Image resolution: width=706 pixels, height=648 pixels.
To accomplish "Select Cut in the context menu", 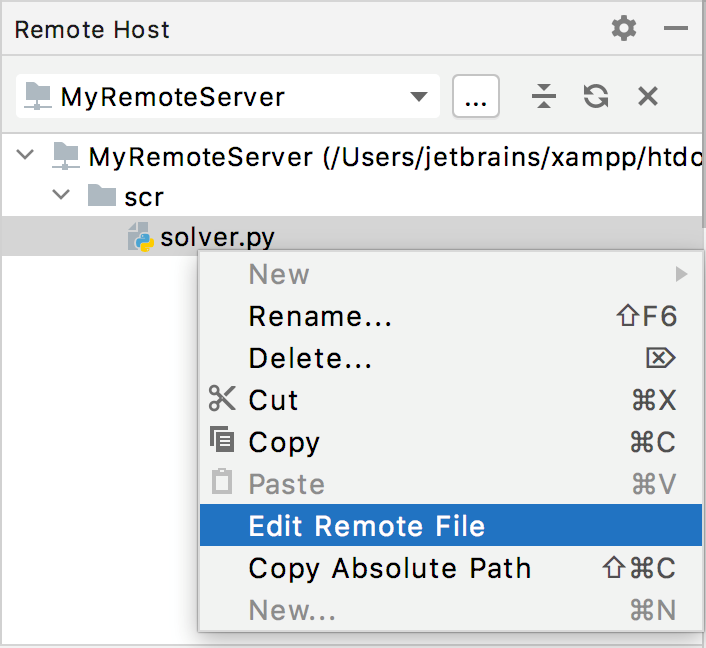I will (273, 400).
